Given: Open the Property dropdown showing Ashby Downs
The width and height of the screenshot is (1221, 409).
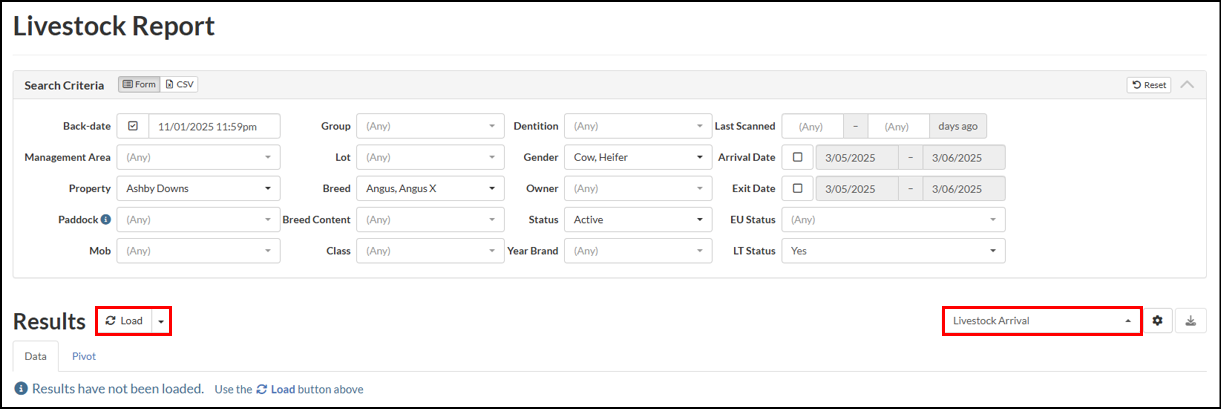Looking at the screenshot, I should [199, 188].
